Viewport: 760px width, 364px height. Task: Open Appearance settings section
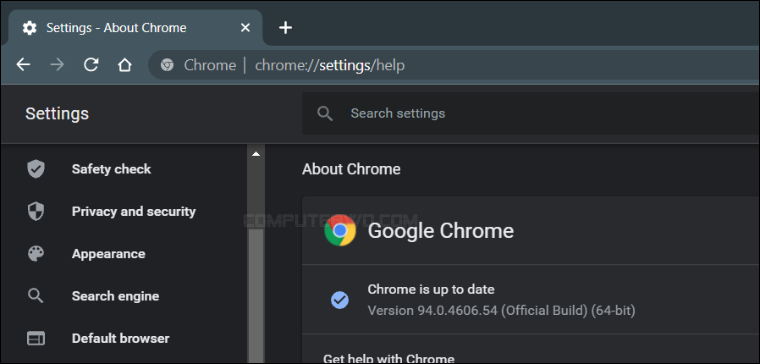tap(109, 254)
